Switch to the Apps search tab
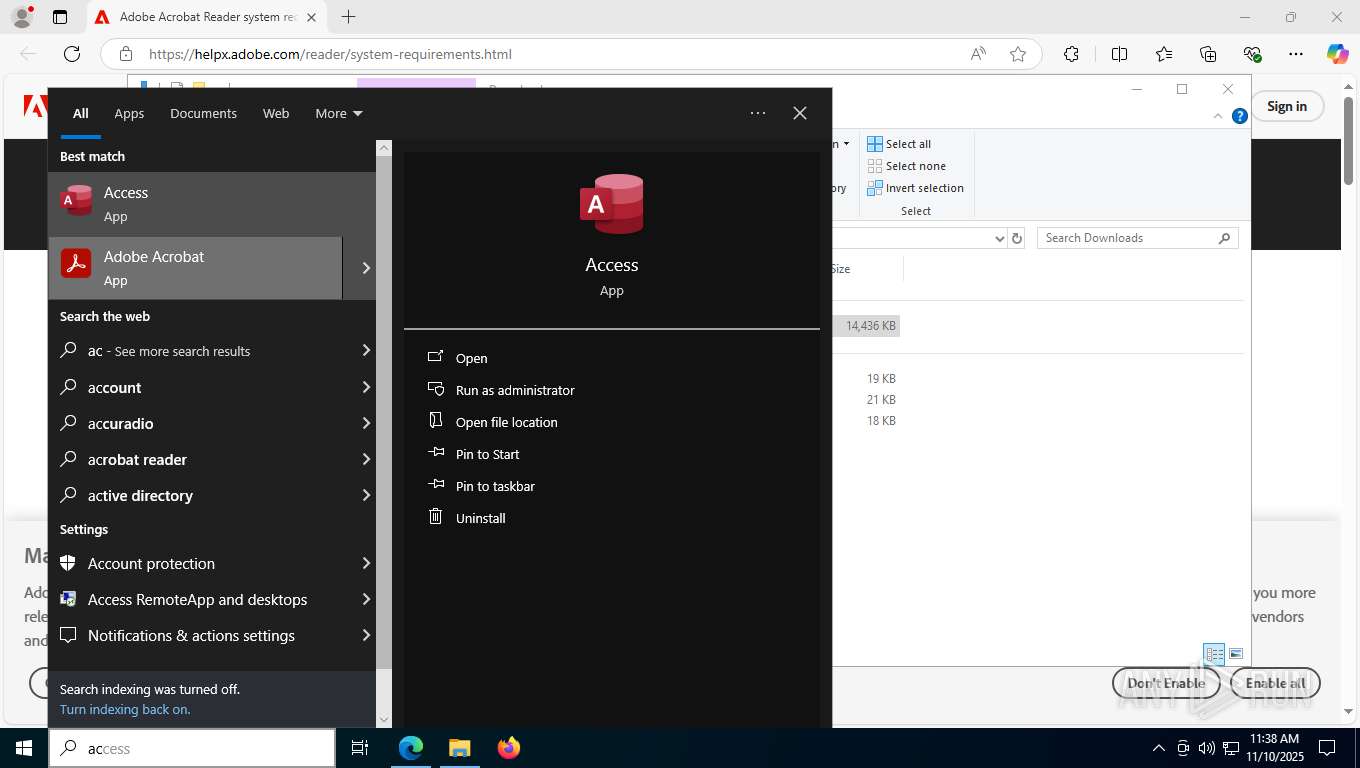 click(129, 113)
